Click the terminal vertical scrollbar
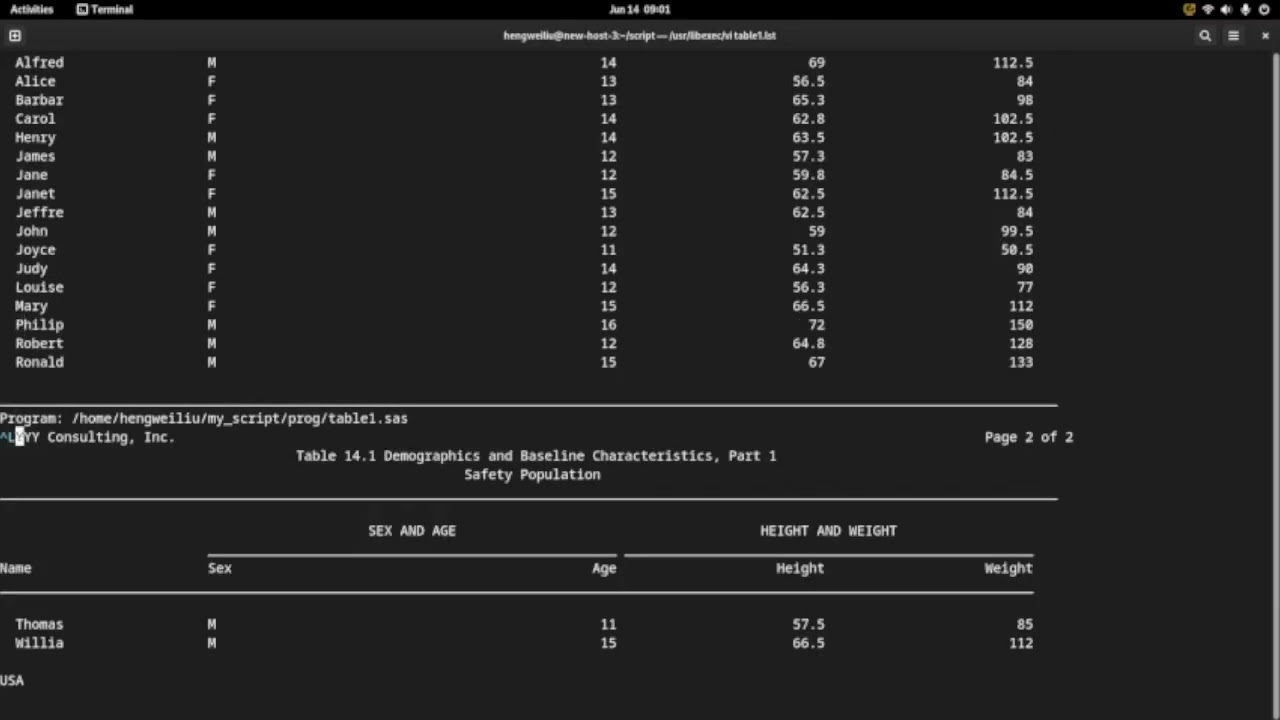1280x720 pixels. tap(1276, 385)
